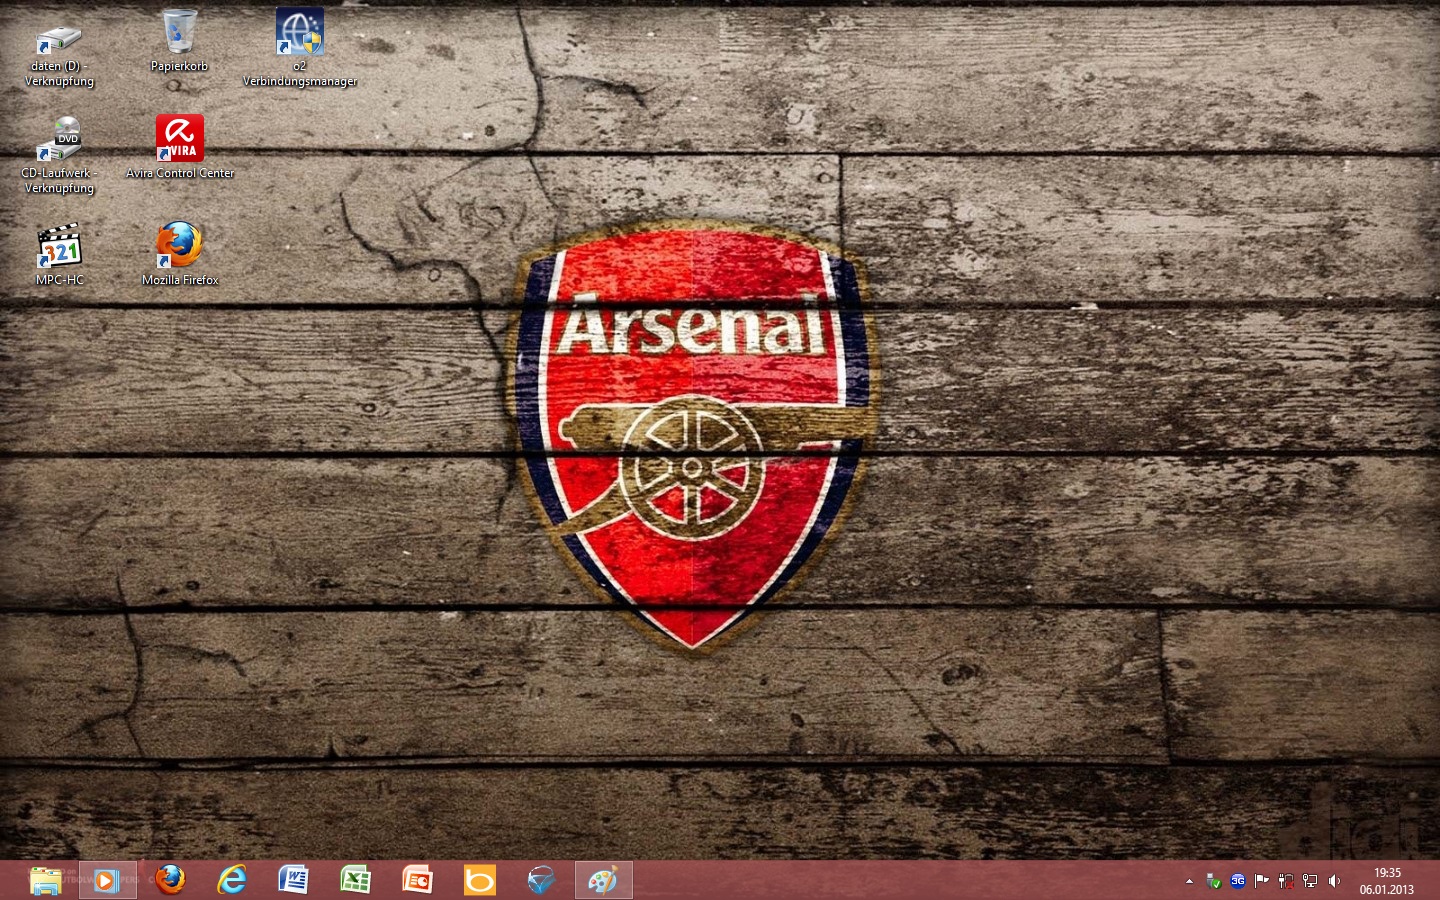Start Excel from the taskbar
This screenshot has width=1440, height=900.
[x=356, y=880]
